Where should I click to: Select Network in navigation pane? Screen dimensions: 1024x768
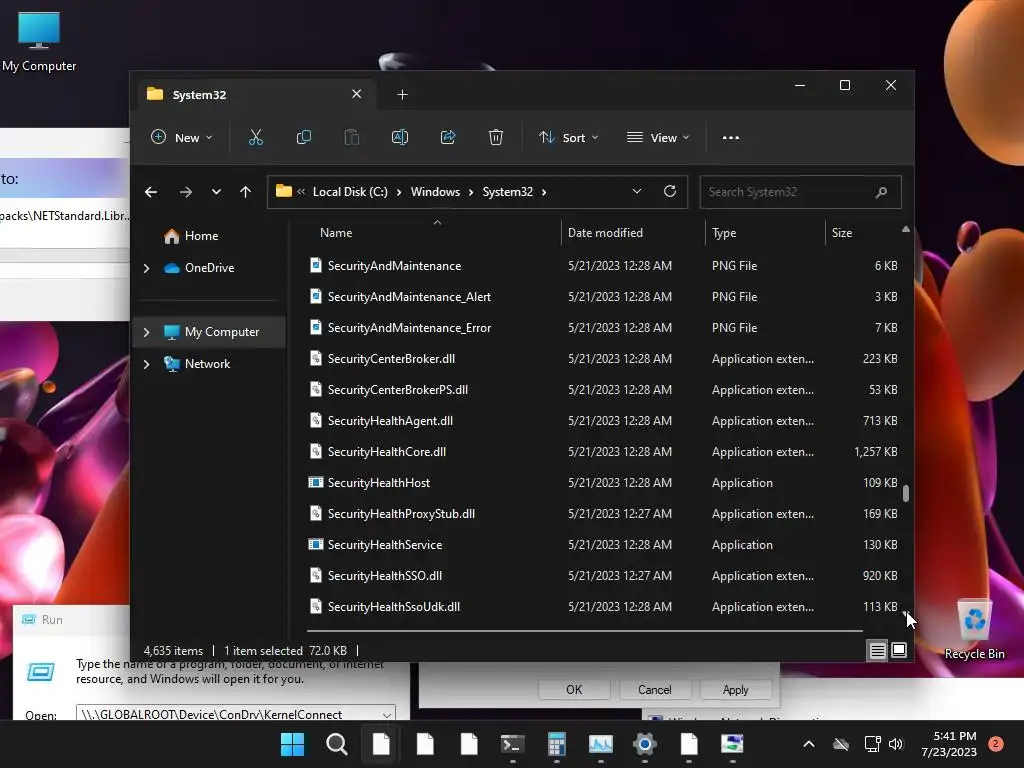coord(208,364)
